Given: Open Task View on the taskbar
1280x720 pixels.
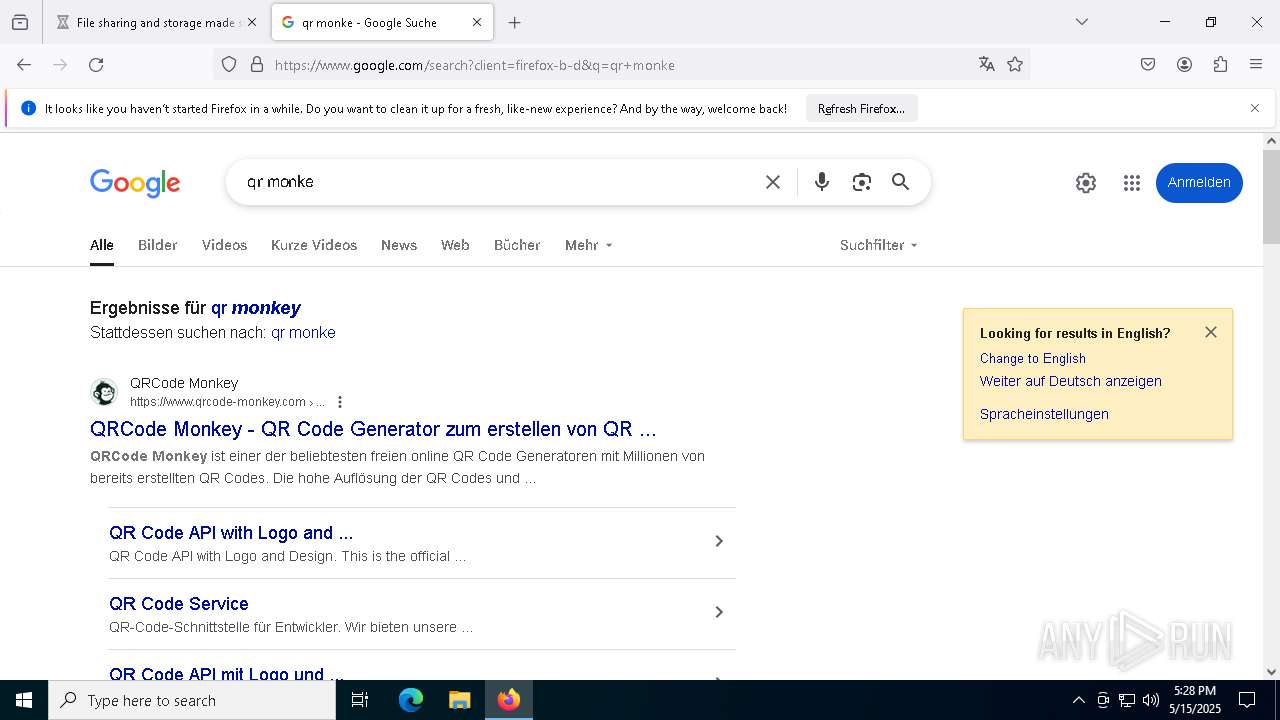Looking at the screenshot, I should point(360,700).
